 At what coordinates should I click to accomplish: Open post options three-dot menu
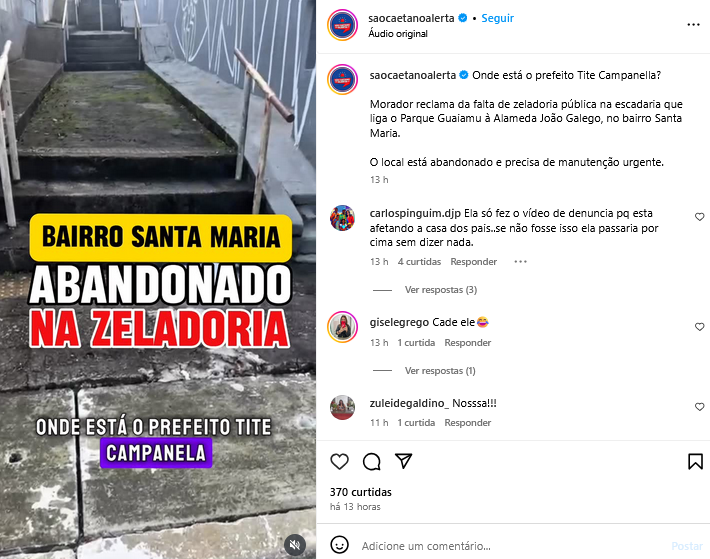[x=693, y=25]
